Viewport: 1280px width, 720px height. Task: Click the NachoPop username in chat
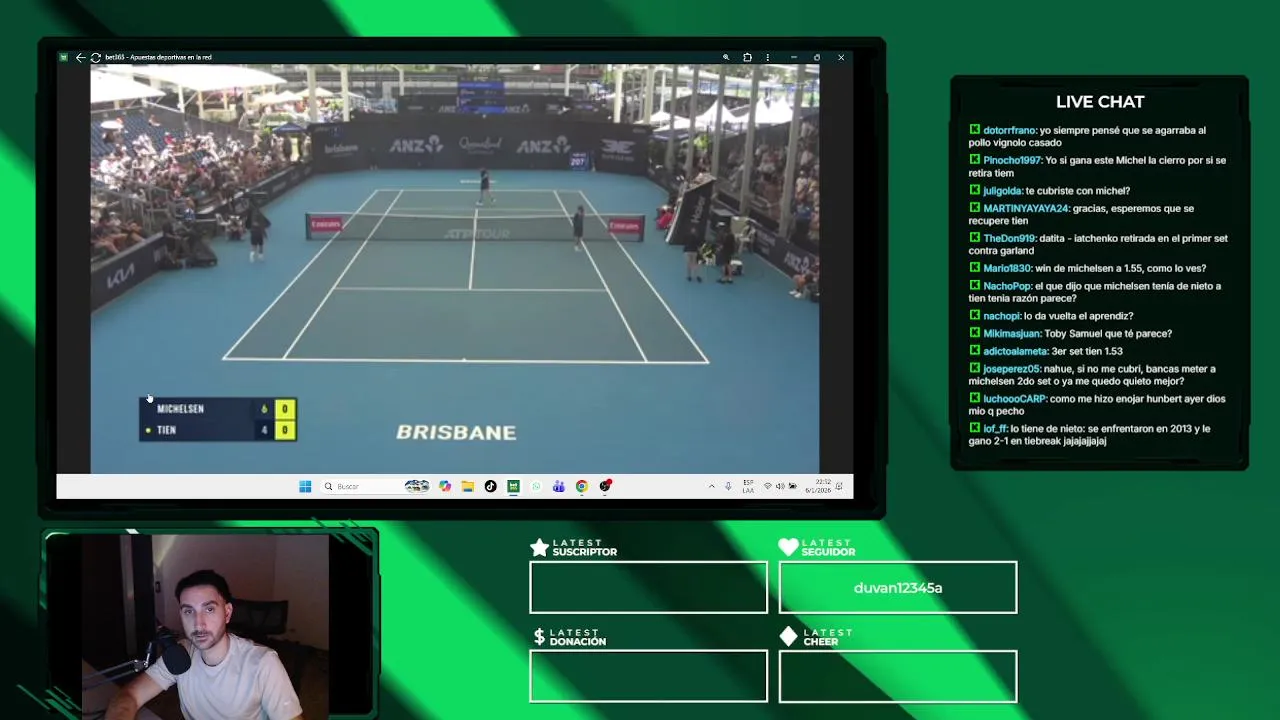pyautogui.click(x=1006, y=286)
